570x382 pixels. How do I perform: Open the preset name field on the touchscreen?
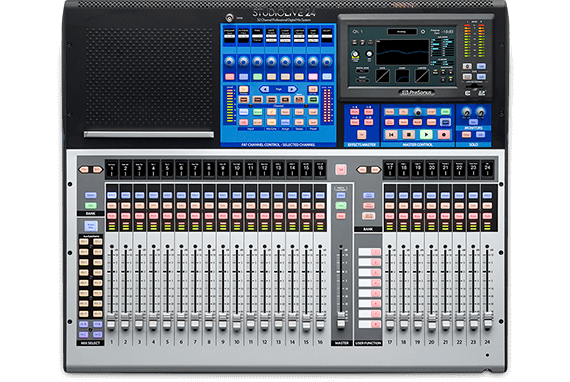[402, 32]
